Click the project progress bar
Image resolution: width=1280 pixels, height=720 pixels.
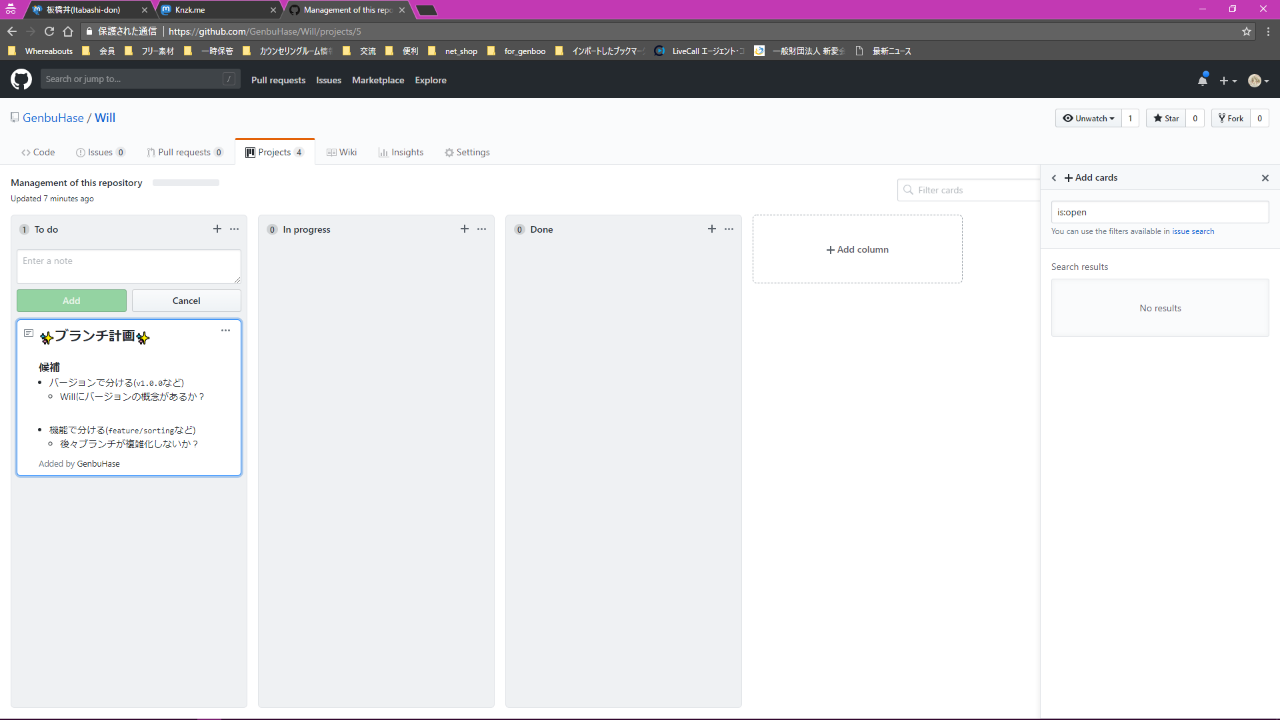coord(186,183)
